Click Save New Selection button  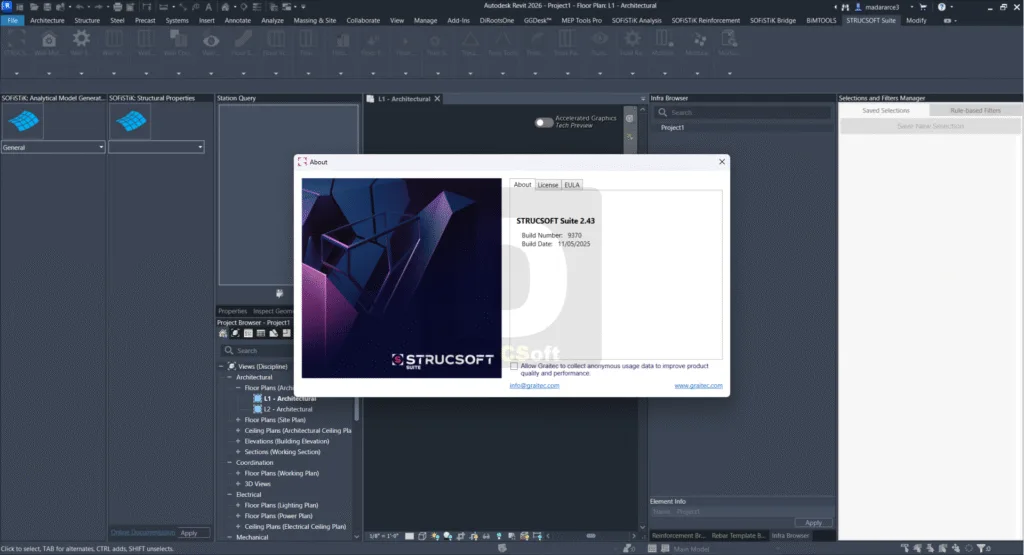pyautogui.click(x=930, y=126)
